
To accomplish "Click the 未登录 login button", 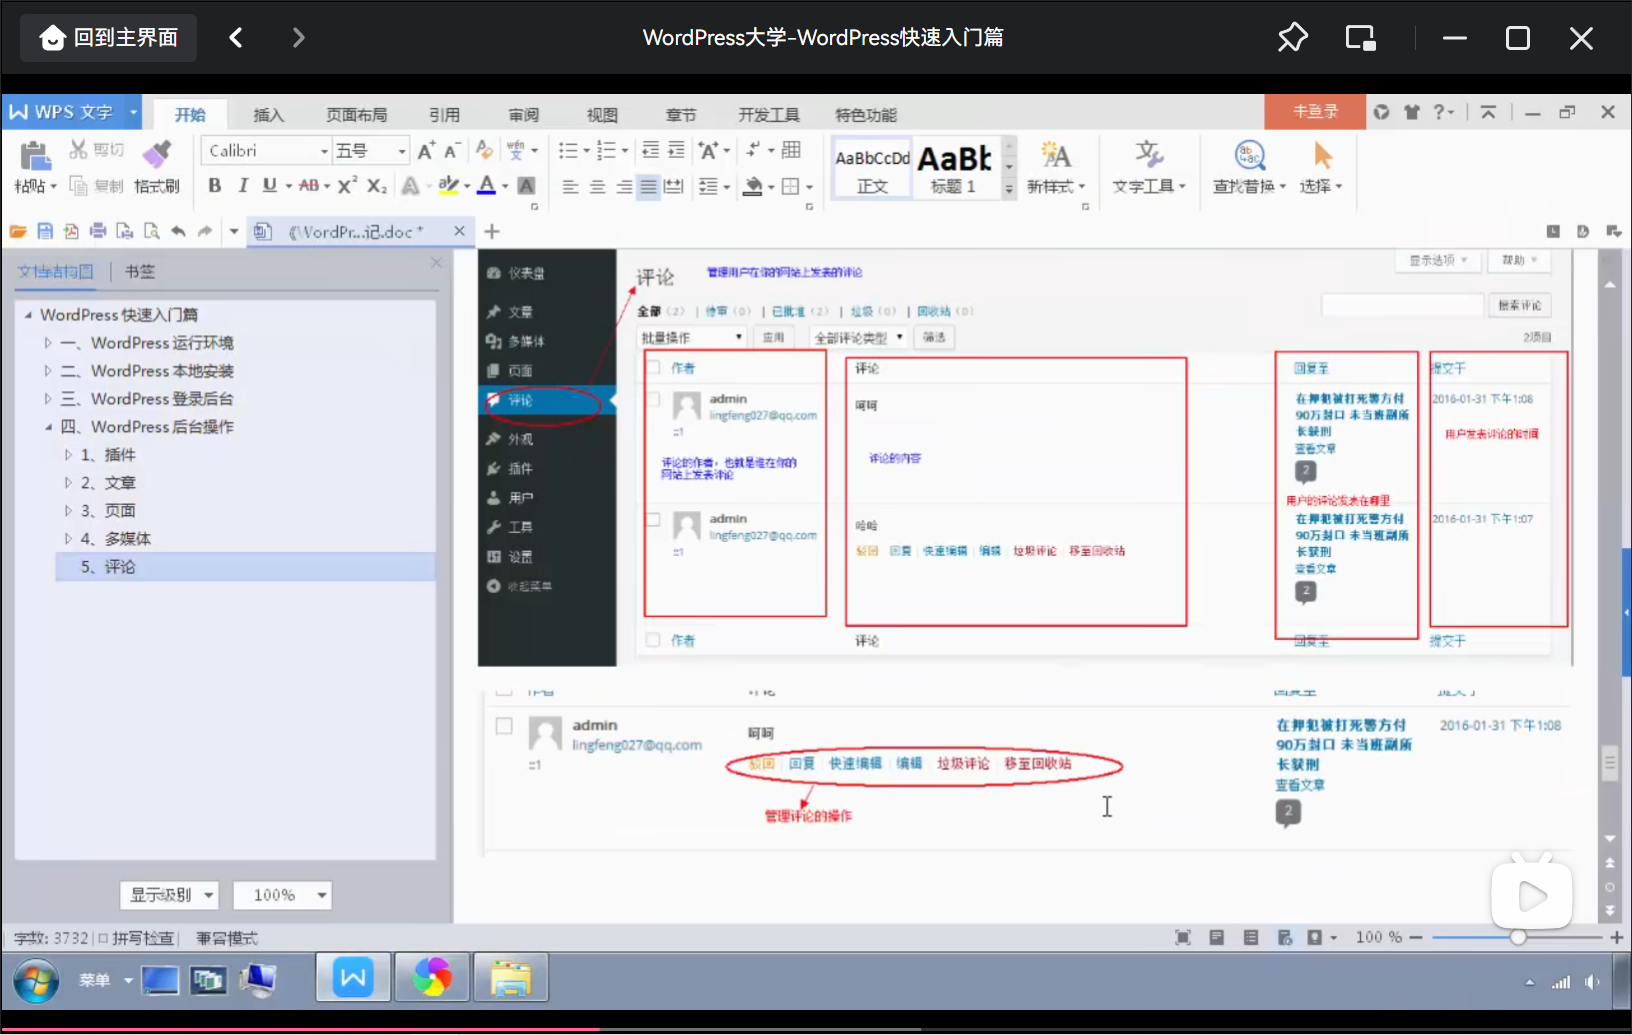I will (x=1315, y=112).
